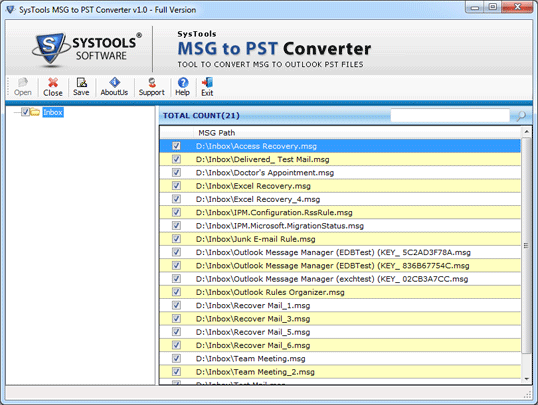Screen dimensions: 538x405
Task: Select row D:\Inbox\Recover Mail_3.msg
Action: click(340, 319)
